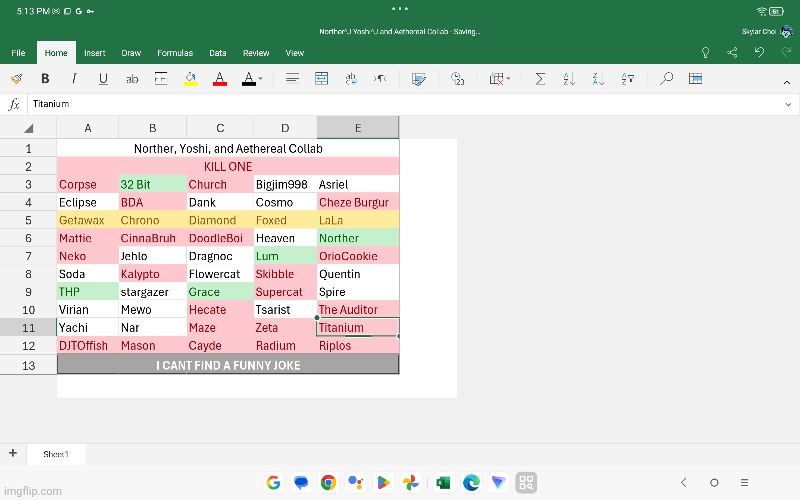Open Find search magnifier
The image size is (800, 500).
click(666, 79)
